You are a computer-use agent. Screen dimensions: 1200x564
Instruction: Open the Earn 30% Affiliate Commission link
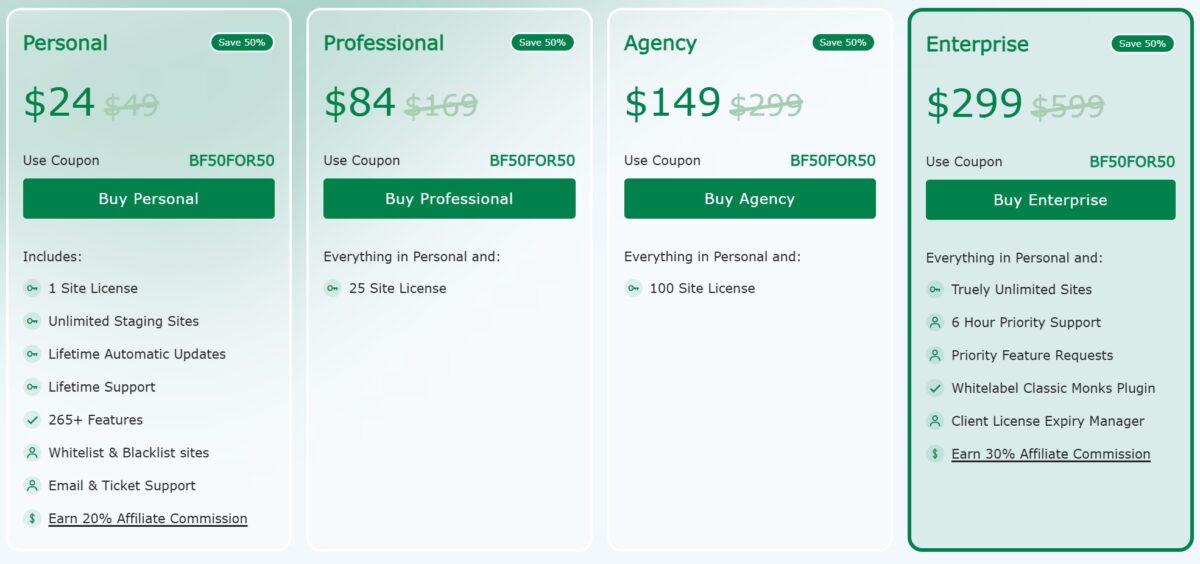[1050, 454]
